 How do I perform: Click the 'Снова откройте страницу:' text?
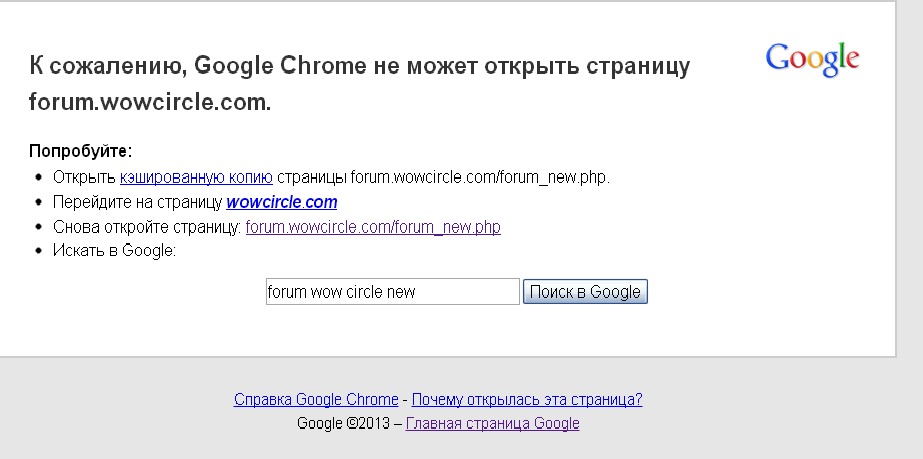pos(147,227)
